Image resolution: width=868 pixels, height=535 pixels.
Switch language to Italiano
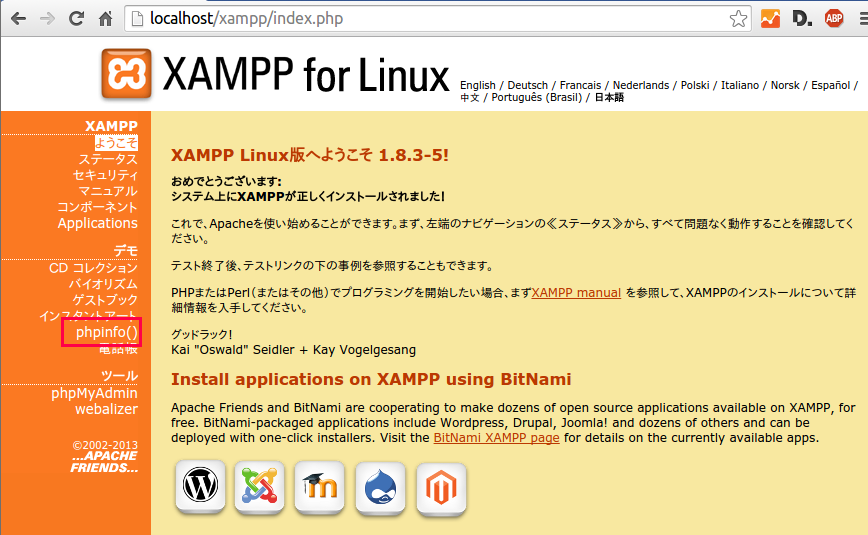click(740, 85)
